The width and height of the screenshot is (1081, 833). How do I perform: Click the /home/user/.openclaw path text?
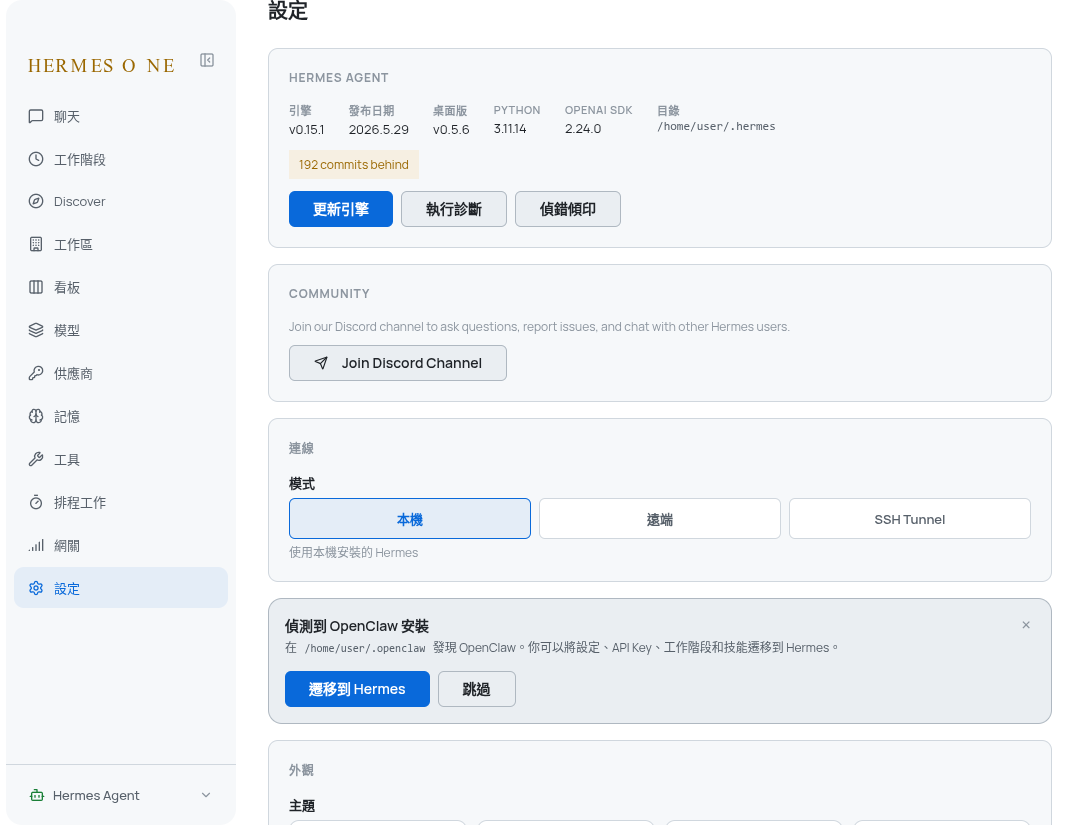click(x=365, y=648)
